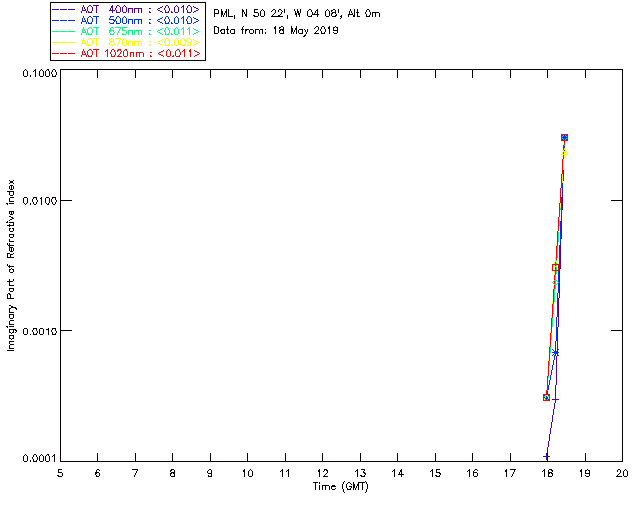Click the 0.1000 y-axis tick label
This screenshot has width=640, height=512.
(39, 73)
